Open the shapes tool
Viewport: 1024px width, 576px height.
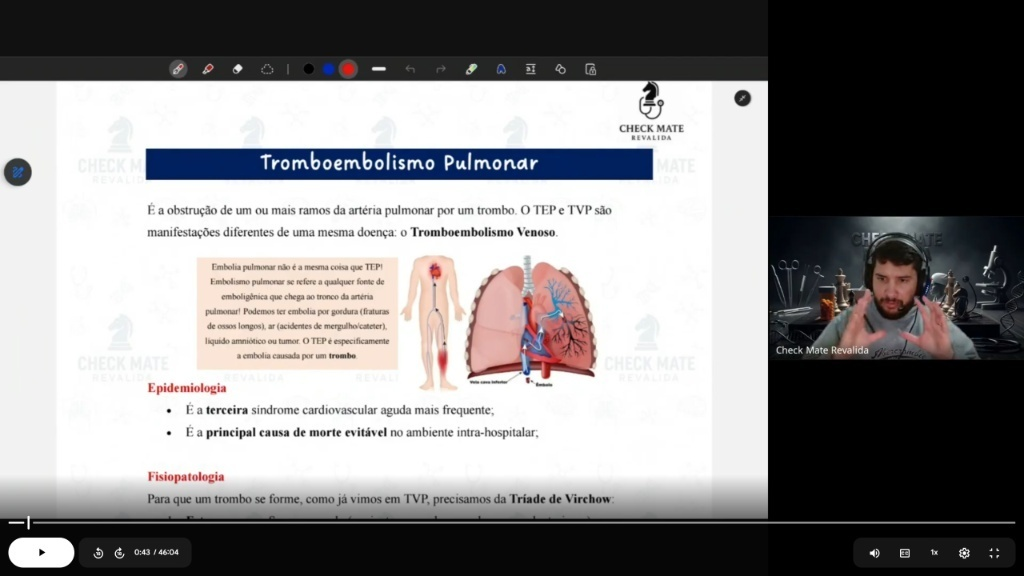[x=560, y=69]
